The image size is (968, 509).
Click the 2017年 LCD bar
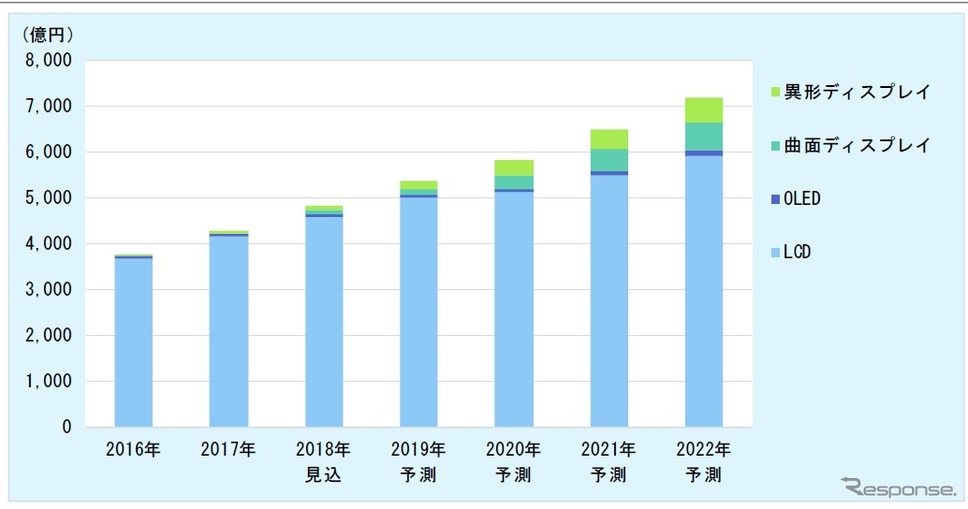pyautogui.click(x=228, y=332)
